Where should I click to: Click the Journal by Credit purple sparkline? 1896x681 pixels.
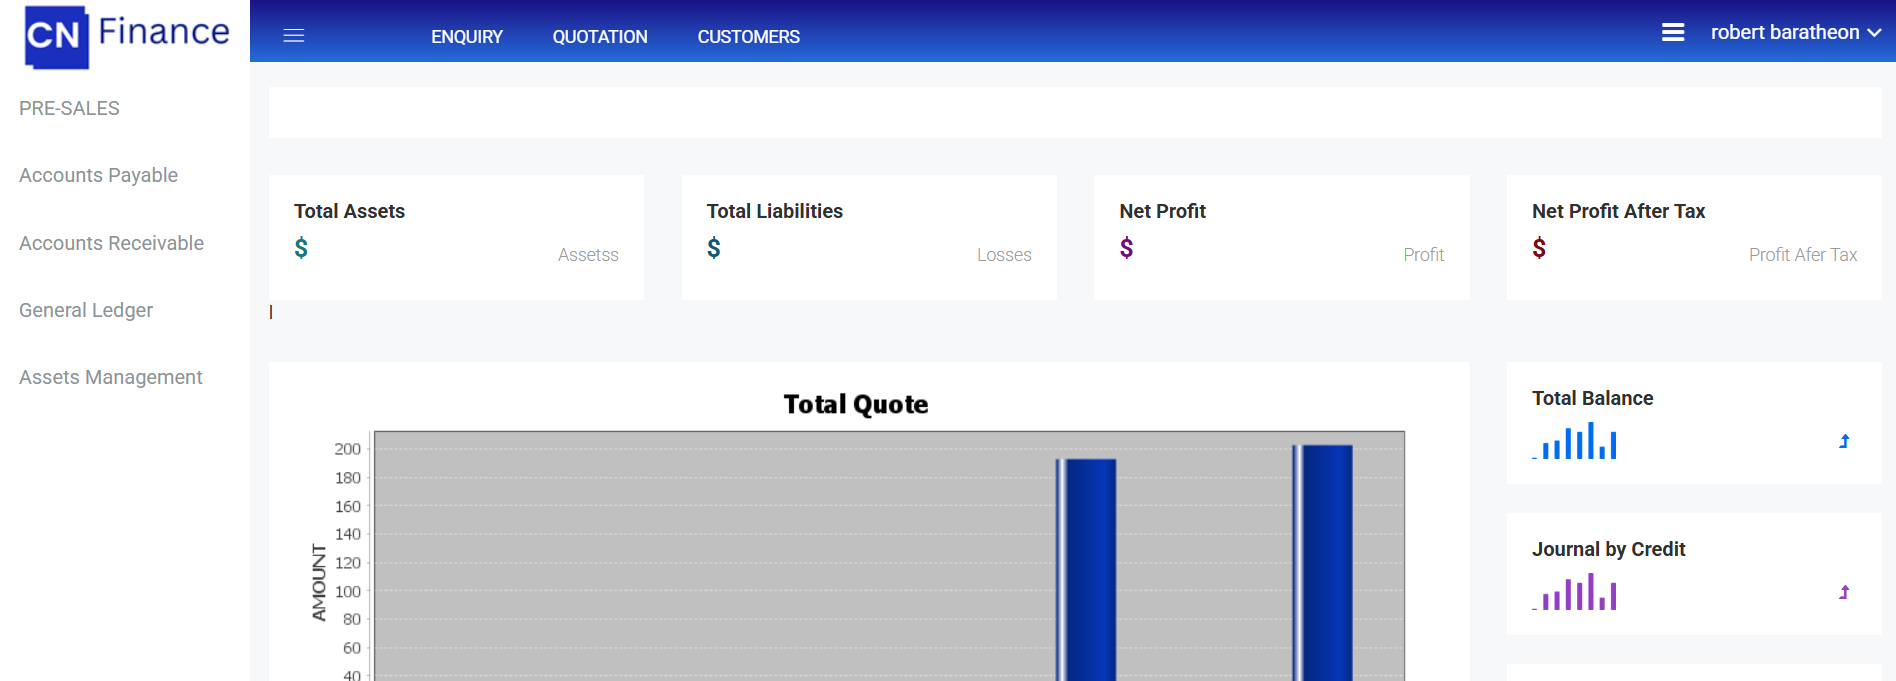pos(1575,592)
